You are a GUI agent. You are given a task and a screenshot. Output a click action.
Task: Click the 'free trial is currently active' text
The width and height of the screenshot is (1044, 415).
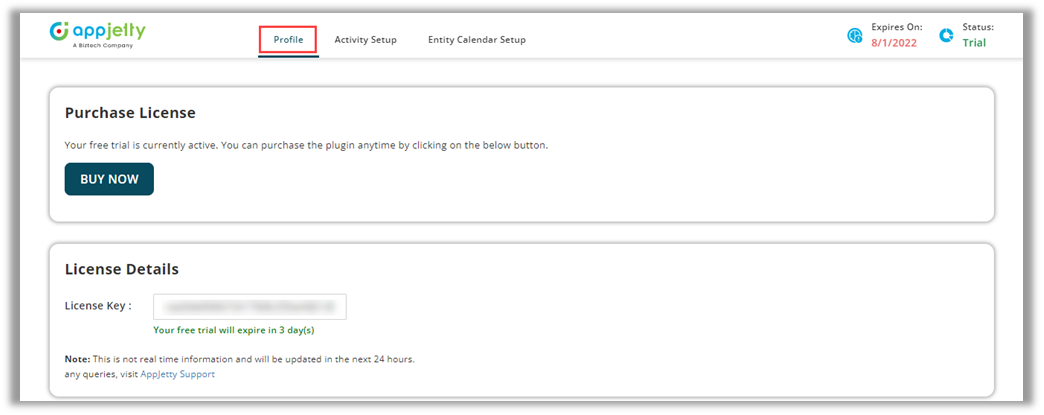306,145
